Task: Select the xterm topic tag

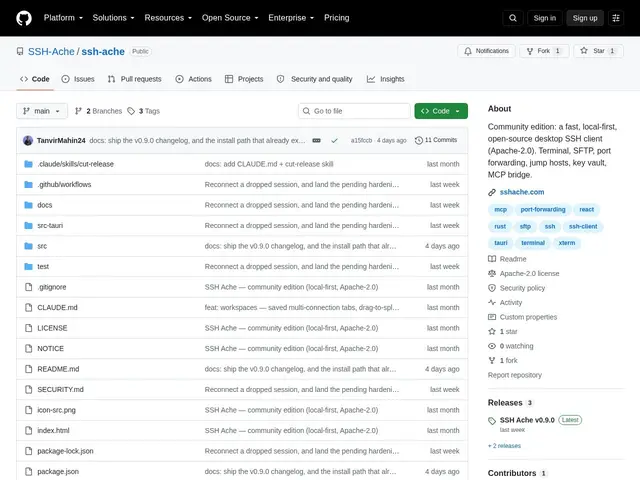Action: coord(567,243)
